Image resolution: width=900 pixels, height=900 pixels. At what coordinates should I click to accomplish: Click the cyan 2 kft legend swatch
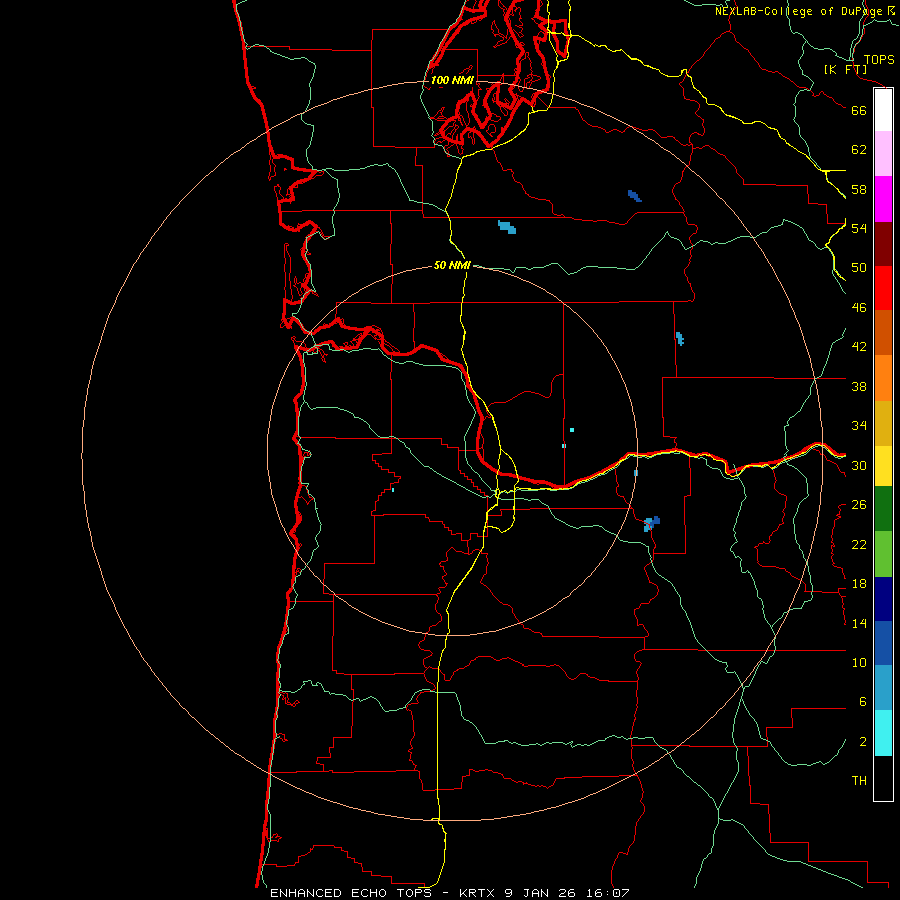point(883,733)
